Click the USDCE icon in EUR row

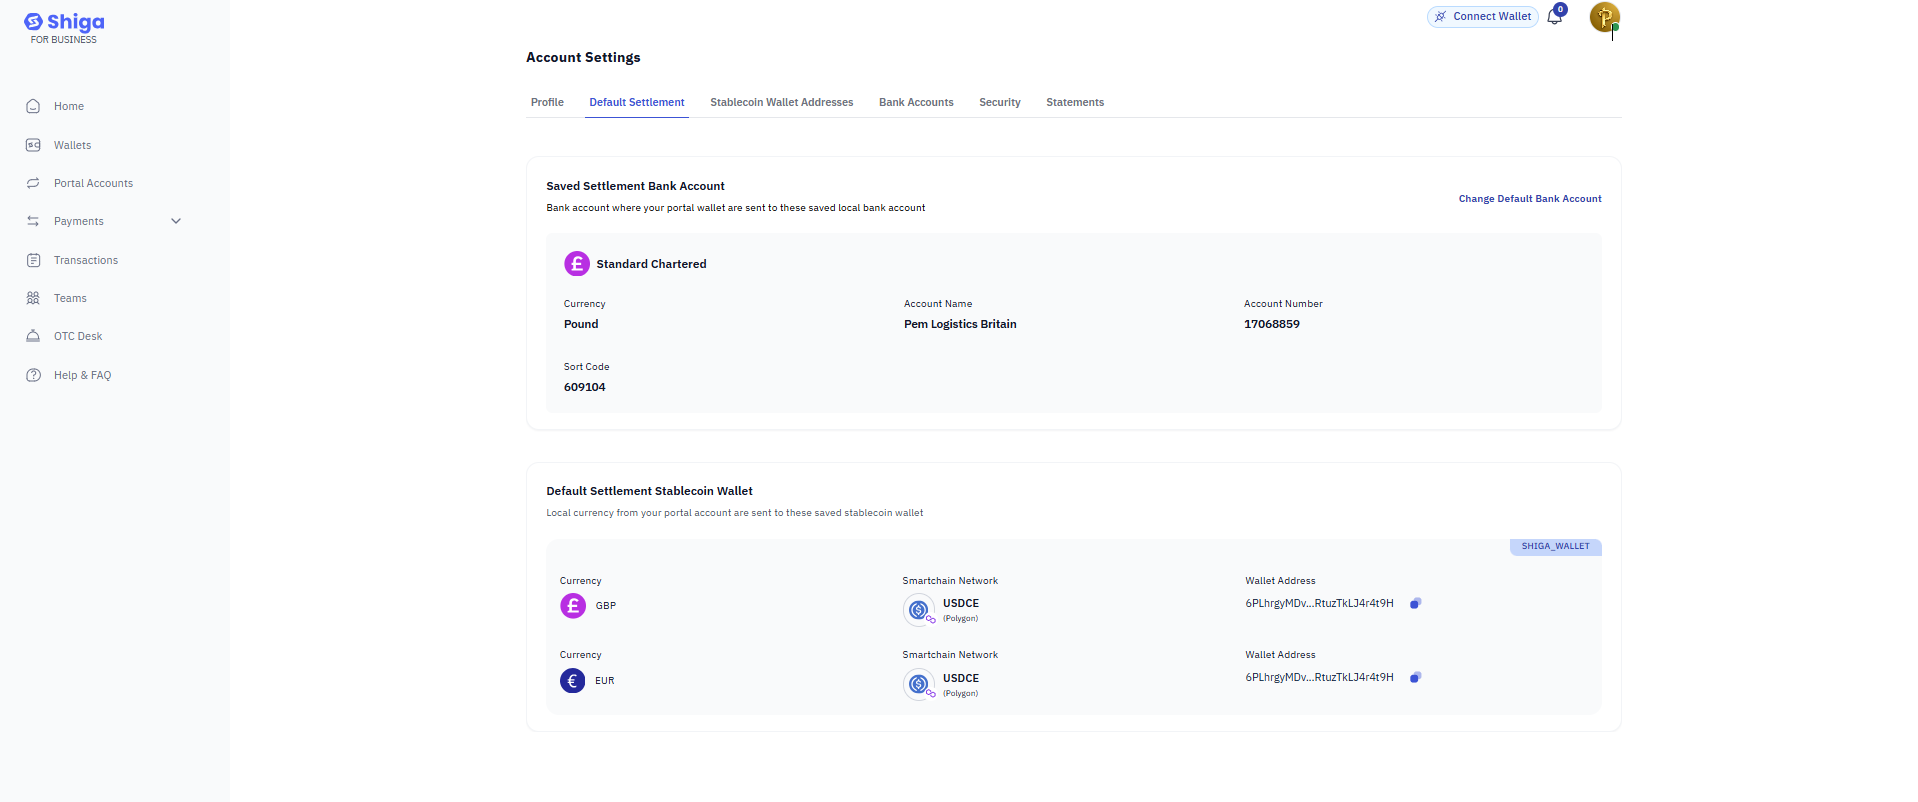click(x=919, y=684)
